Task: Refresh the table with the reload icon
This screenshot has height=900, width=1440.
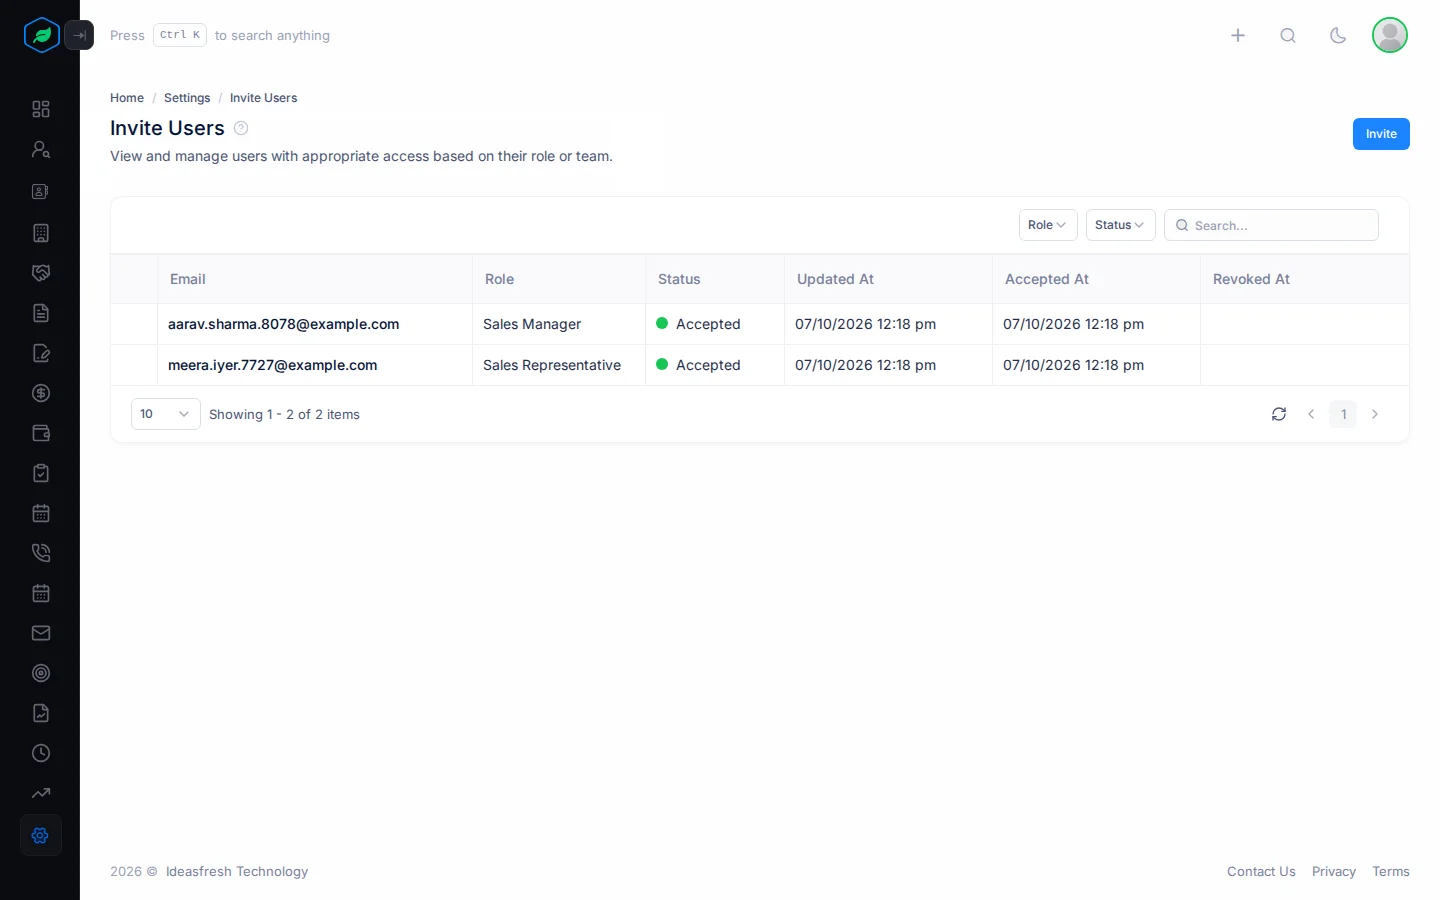Action: pos(1279,414)
